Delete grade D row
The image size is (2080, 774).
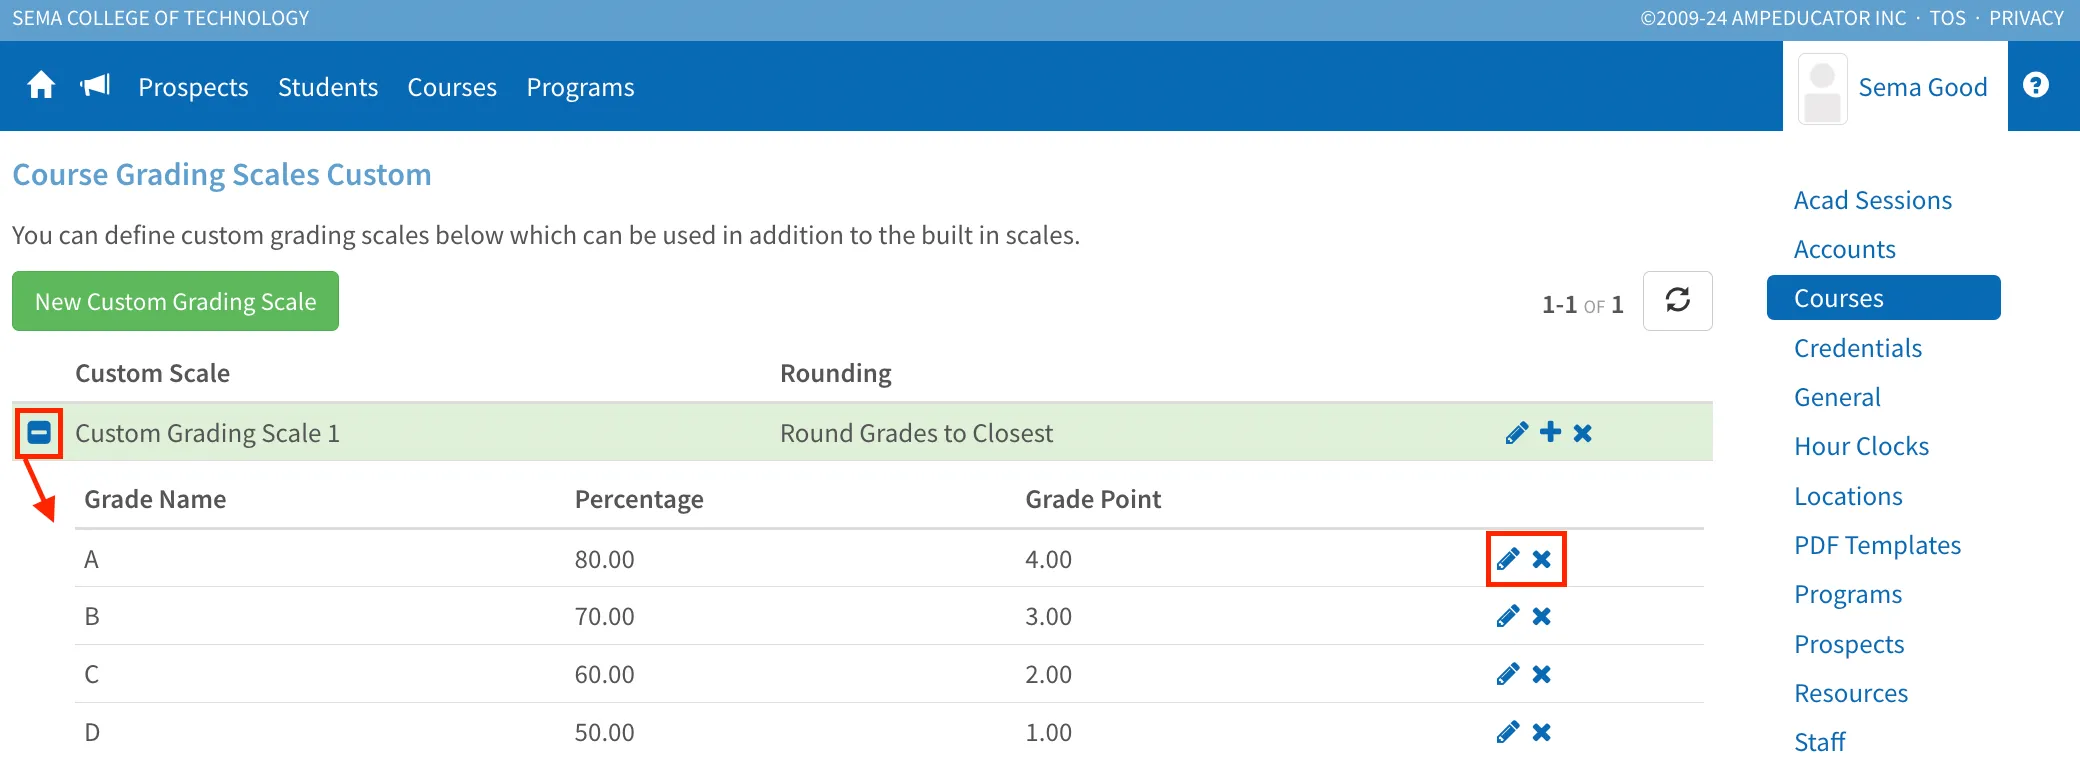(x=1542, y=732)
